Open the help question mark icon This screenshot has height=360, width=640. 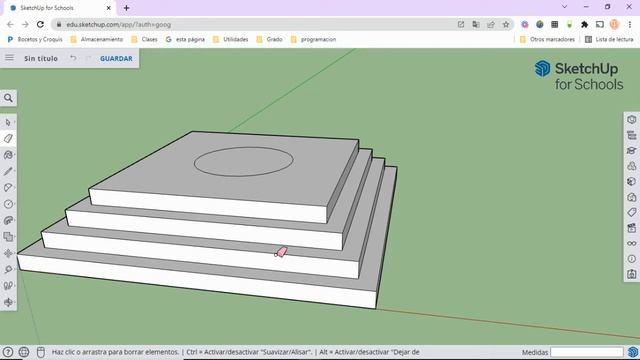(x=7, y=352)
